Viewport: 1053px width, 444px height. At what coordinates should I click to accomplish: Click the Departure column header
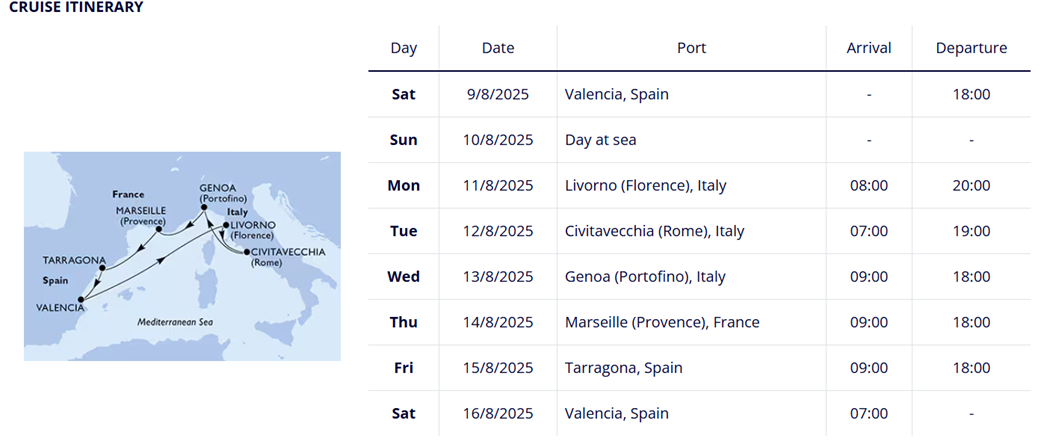[971, 48]
